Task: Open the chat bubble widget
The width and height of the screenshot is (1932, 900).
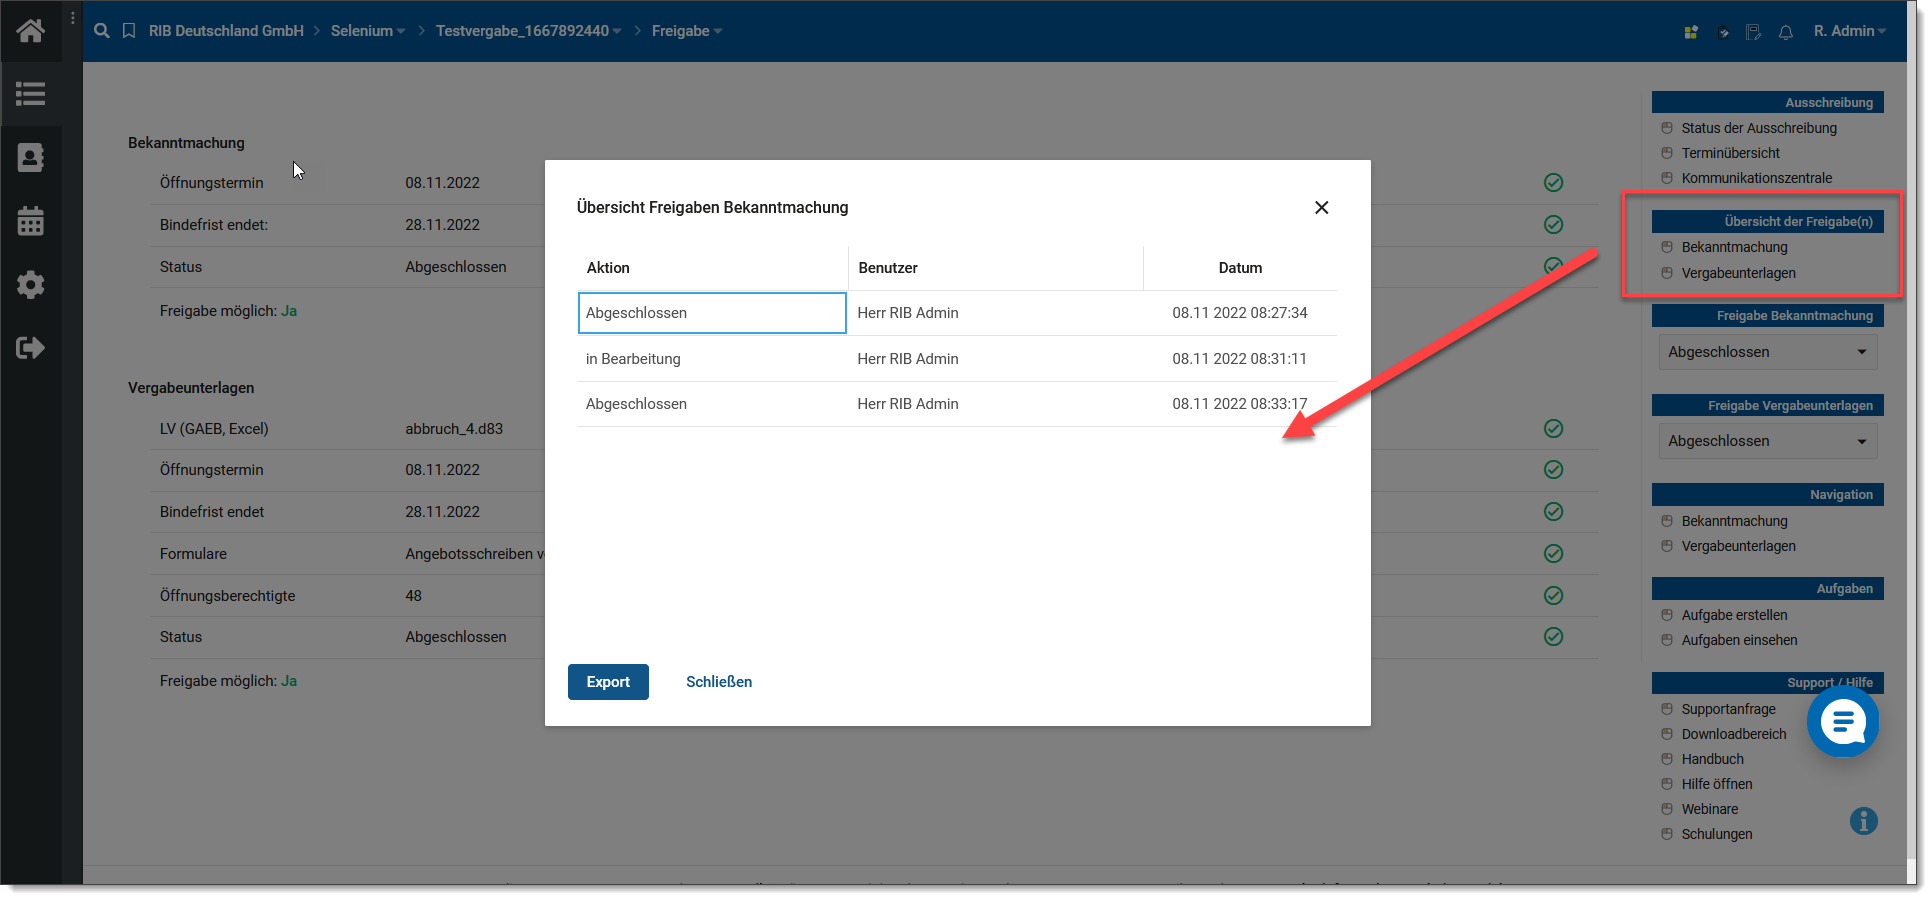Action: pyautogui.click(x=1843, y=721)
